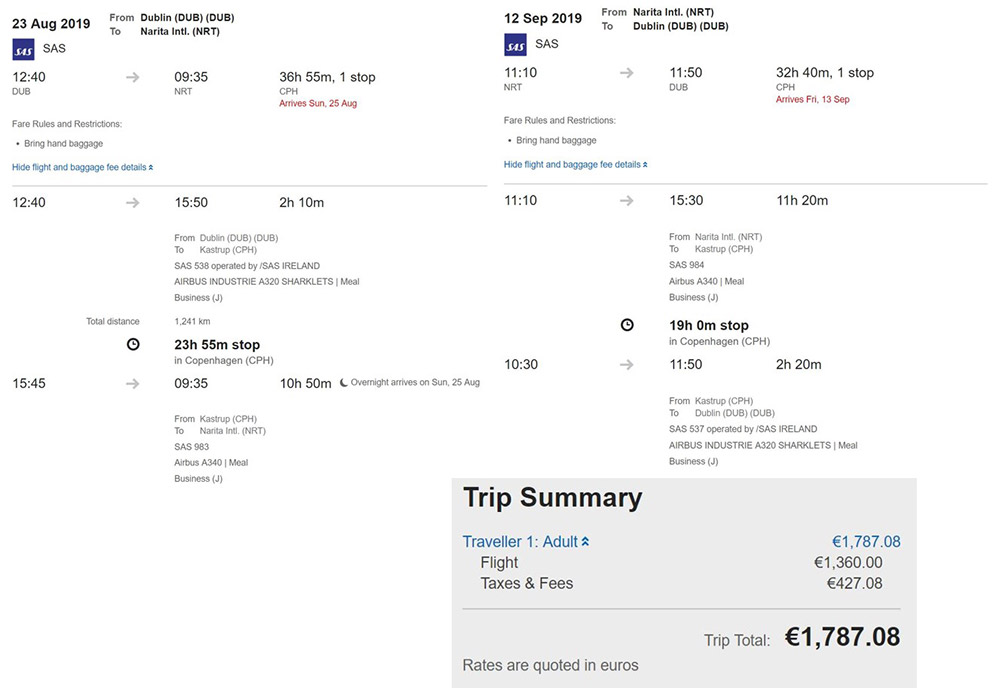This screenshot has height=688, width=1001.
Task: Click the Trip Total amount
Action: point(842,637)
